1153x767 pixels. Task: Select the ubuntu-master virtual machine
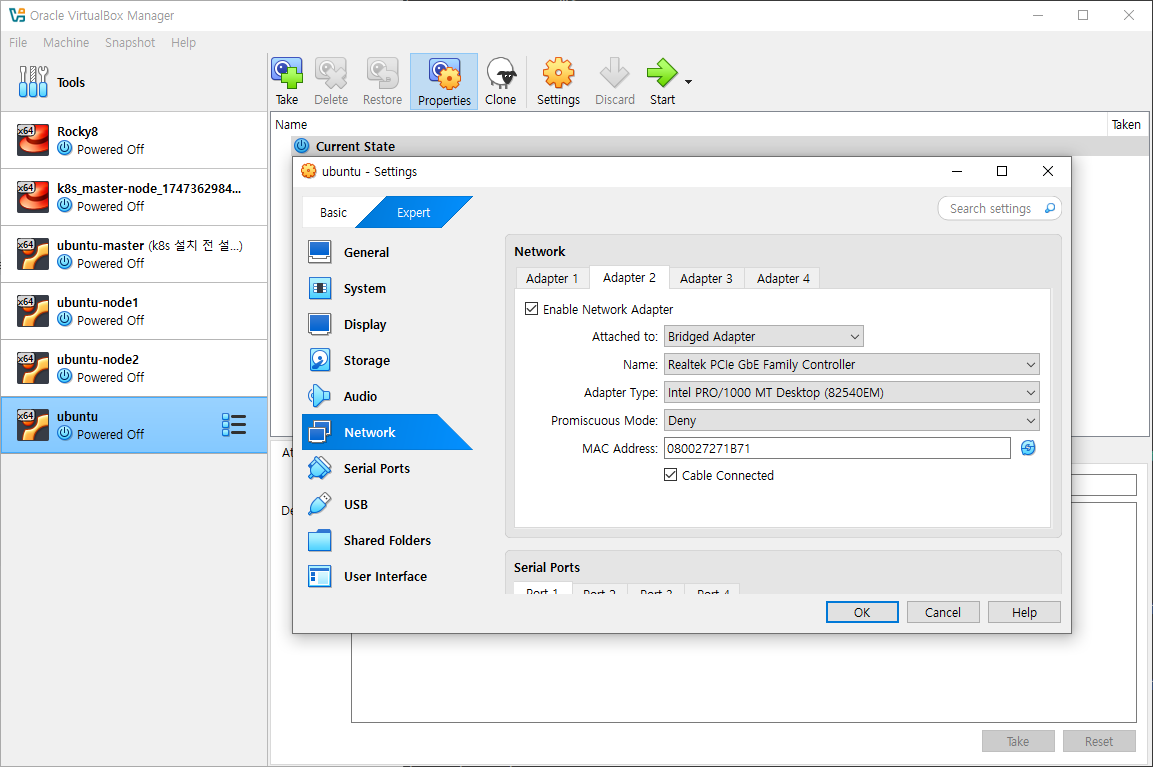pos(134,254)
